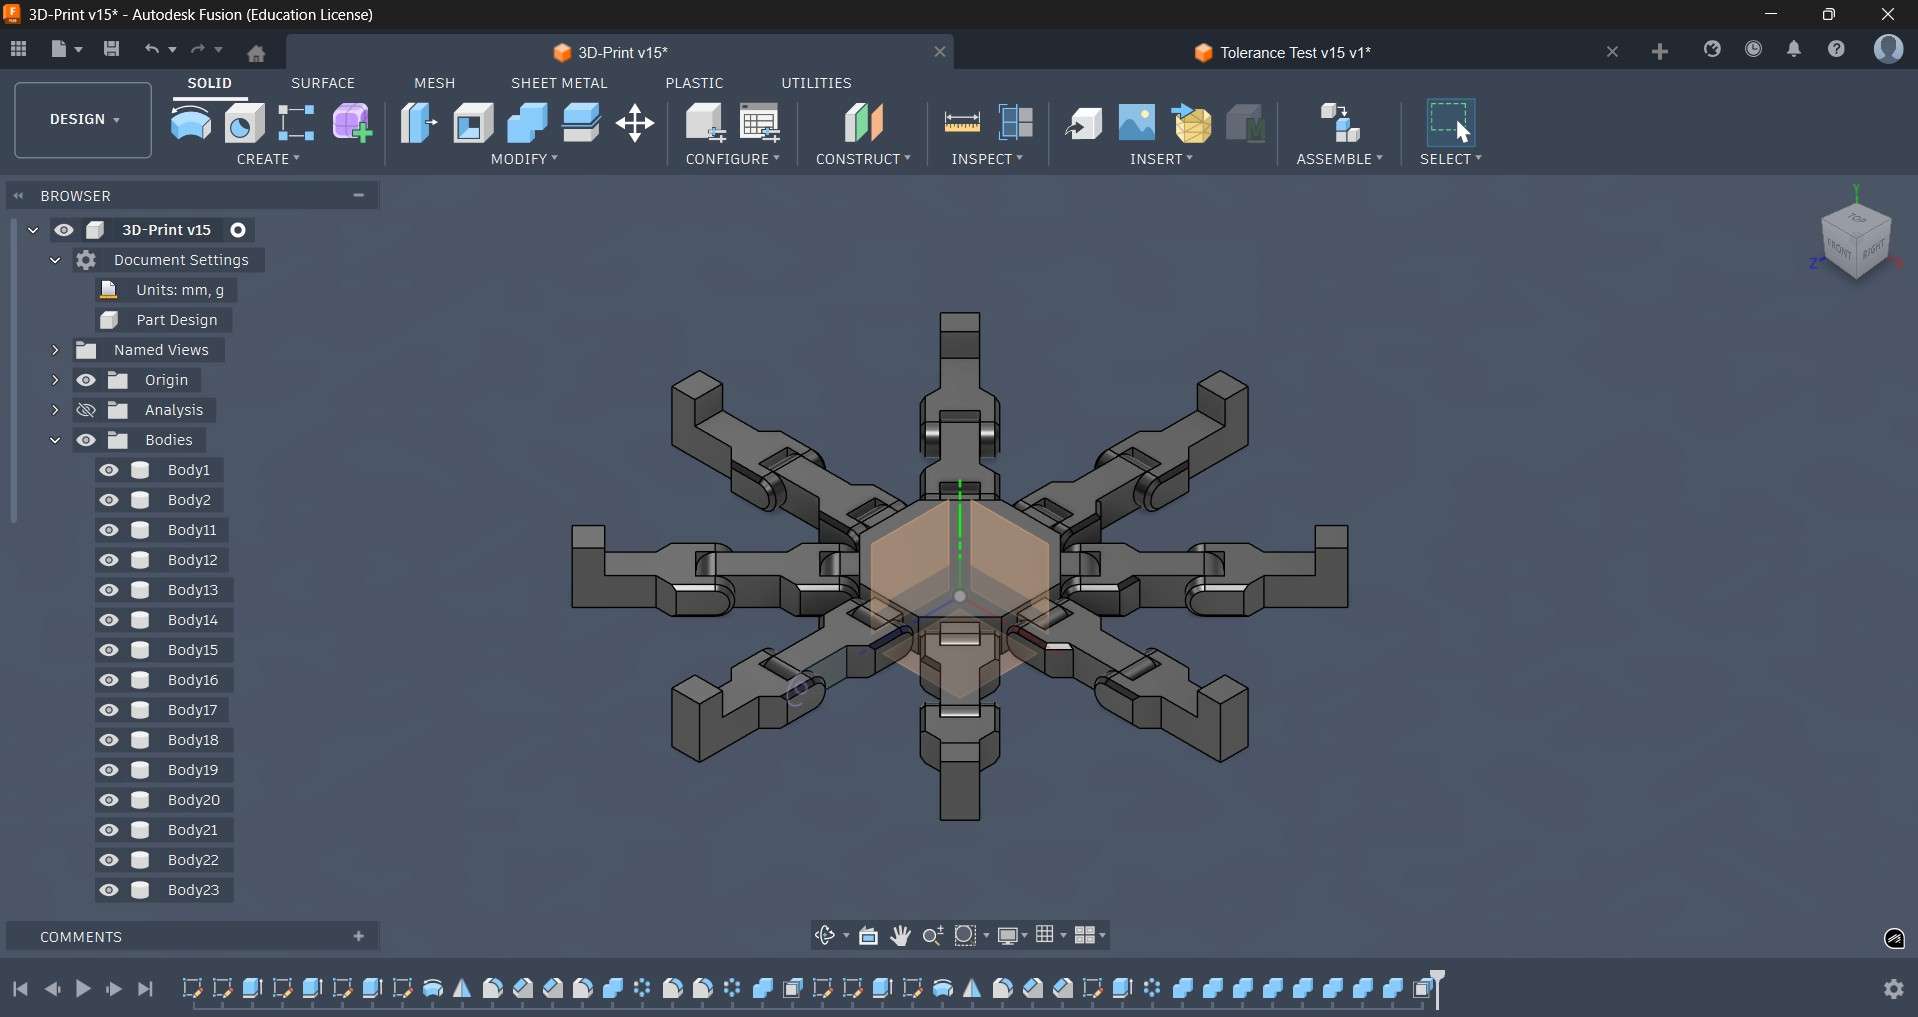Hide Body2 using its eye icon
The width and height of the screenshot is (1918, 1017).
pyautogui.click(x=110, y=501)
